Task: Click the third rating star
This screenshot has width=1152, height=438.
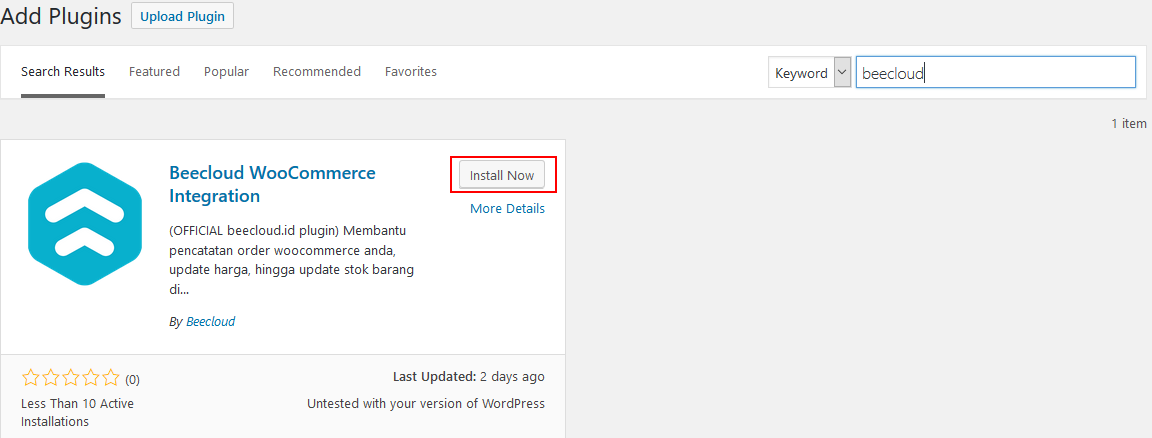Action: (71, 378)
